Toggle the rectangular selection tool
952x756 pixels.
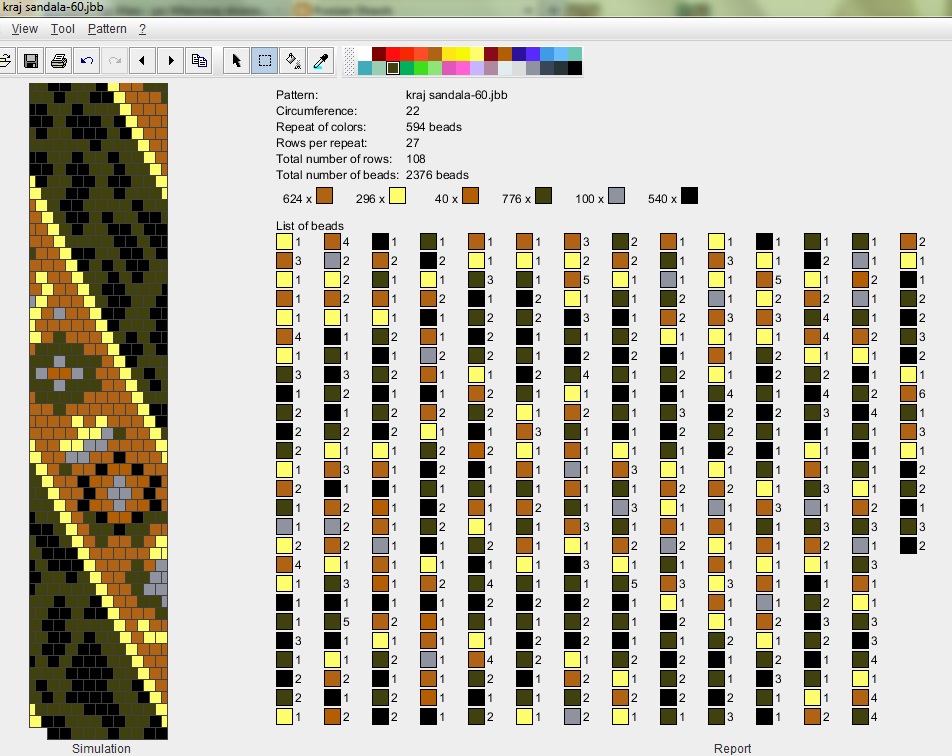(x=264, y=61)
